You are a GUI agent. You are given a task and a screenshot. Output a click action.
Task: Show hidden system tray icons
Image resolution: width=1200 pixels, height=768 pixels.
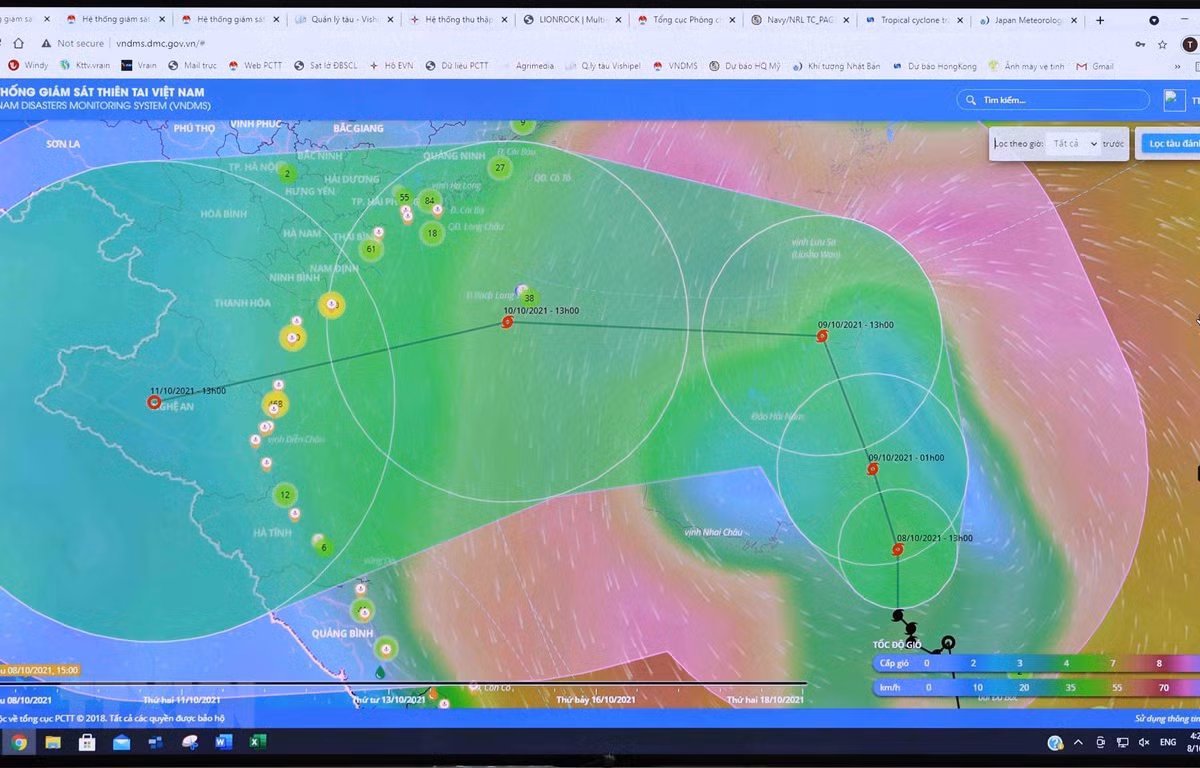click(x=1078, y=742)
